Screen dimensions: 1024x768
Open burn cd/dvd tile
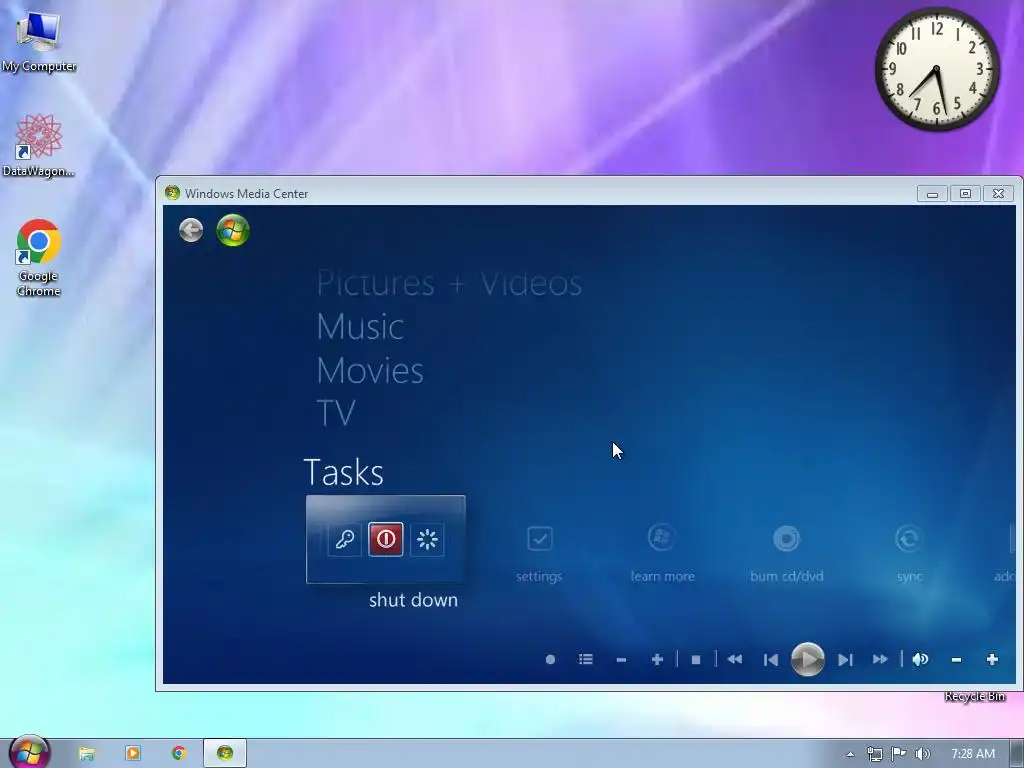786,554
